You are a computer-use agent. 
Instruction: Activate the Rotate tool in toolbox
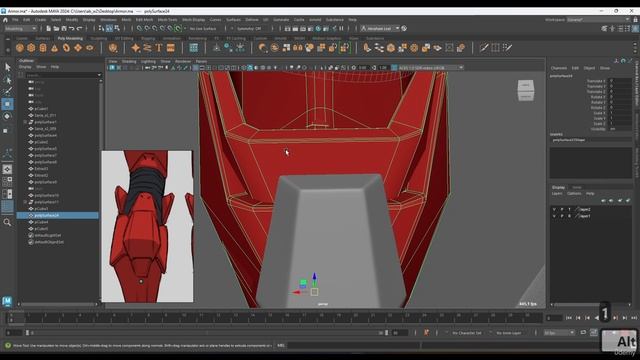coord(7,117)
